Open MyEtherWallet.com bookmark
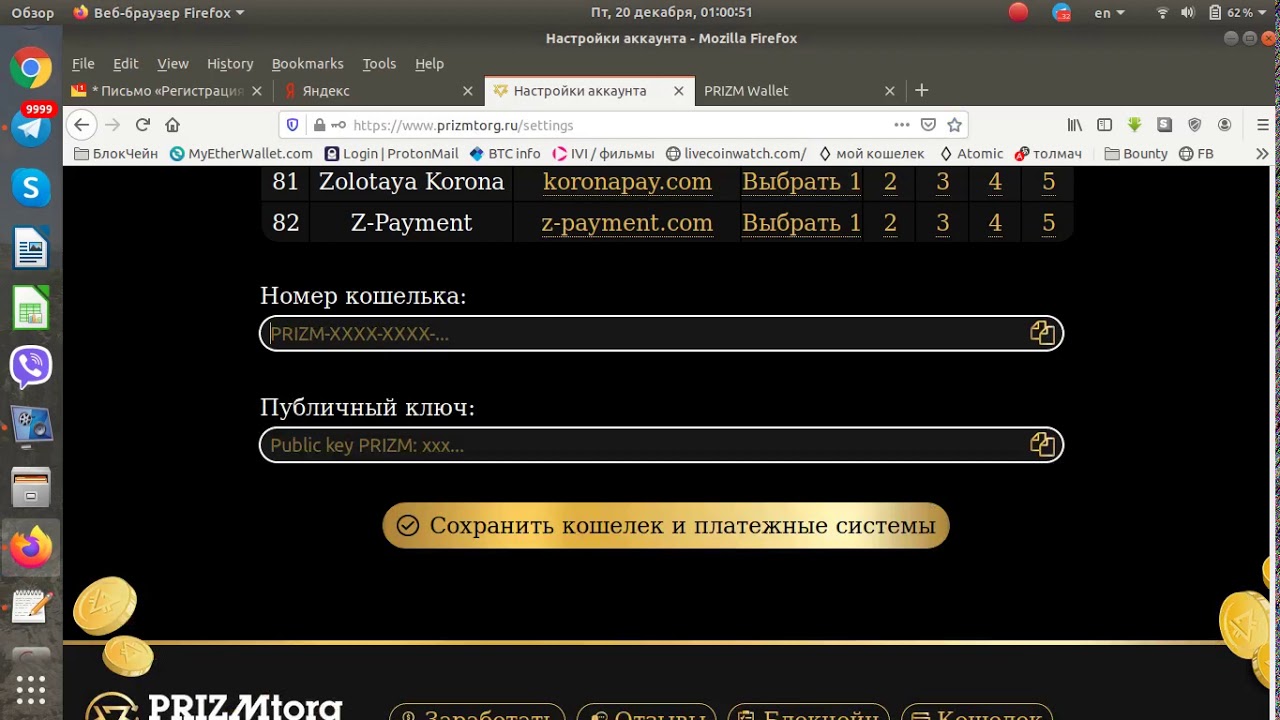Viewport: 1280px width, 720px height. 241,153
